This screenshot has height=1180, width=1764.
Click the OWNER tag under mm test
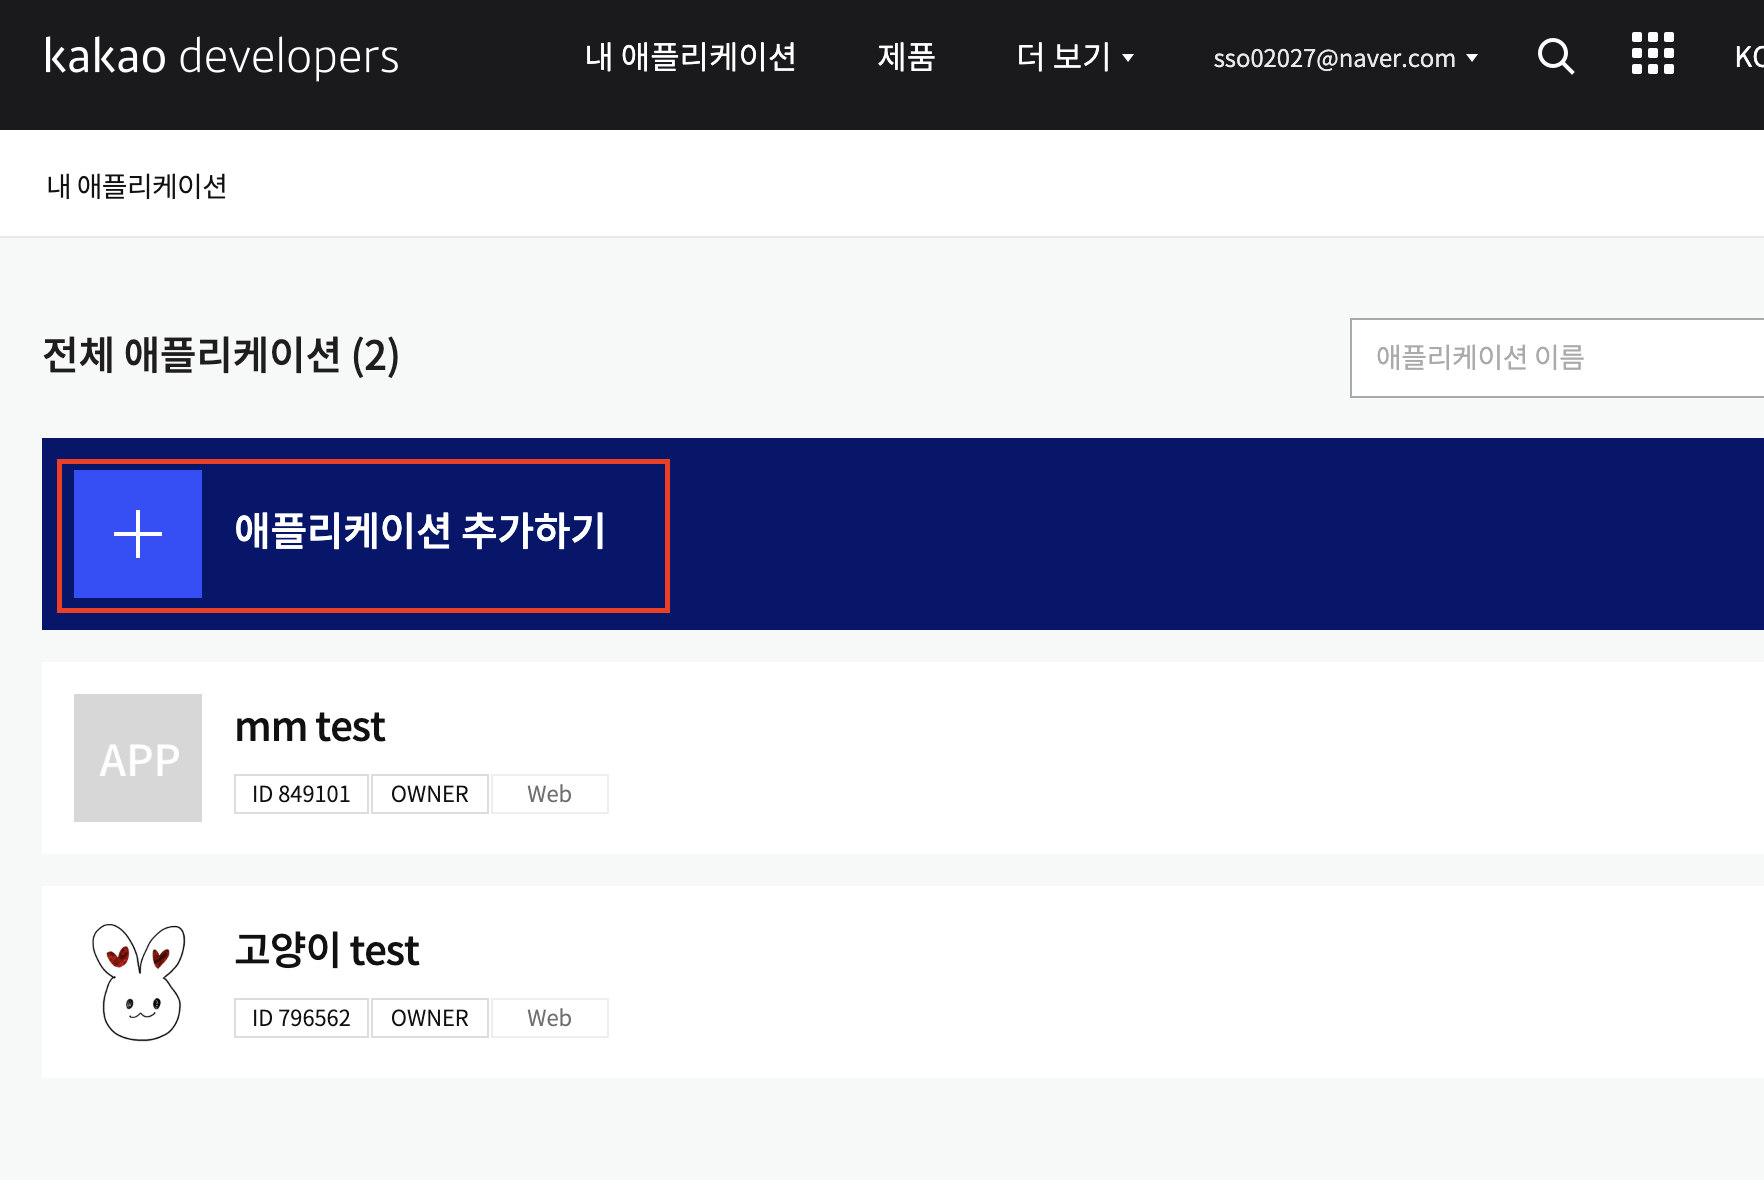point(430,794)
